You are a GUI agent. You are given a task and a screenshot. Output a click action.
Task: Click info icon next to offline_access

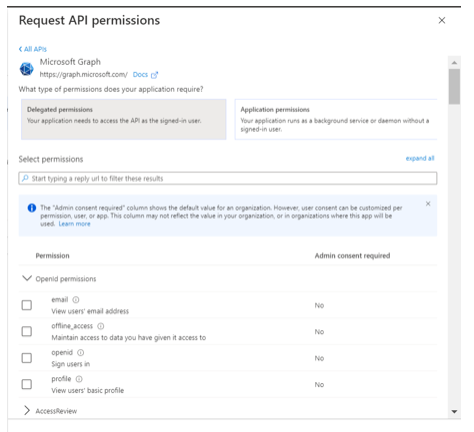101,326
